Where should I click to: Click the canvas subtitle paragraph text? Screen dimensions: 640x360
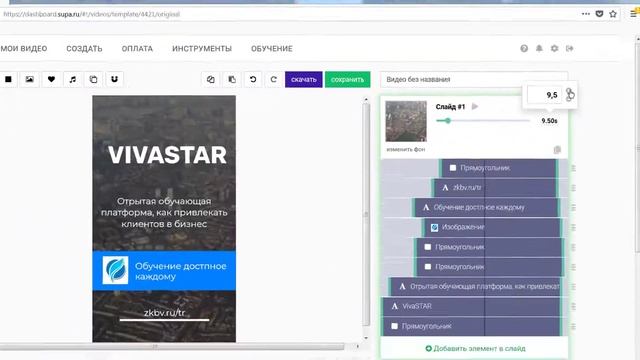pos(164,212)
